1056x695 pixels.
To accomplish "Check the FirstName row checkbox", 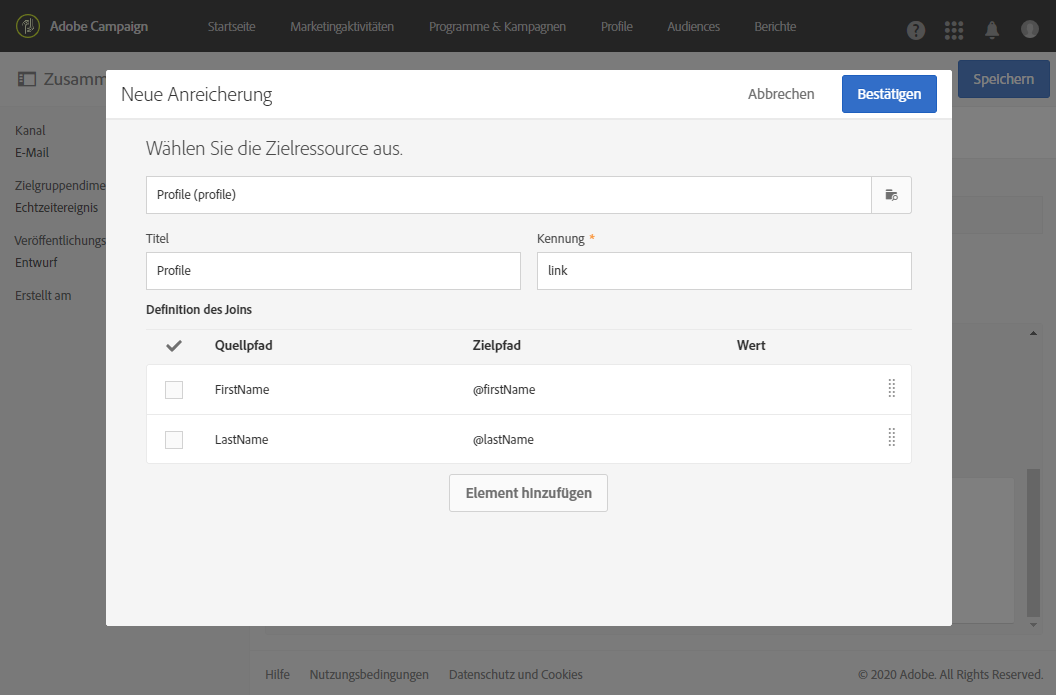I will (174, 390).
